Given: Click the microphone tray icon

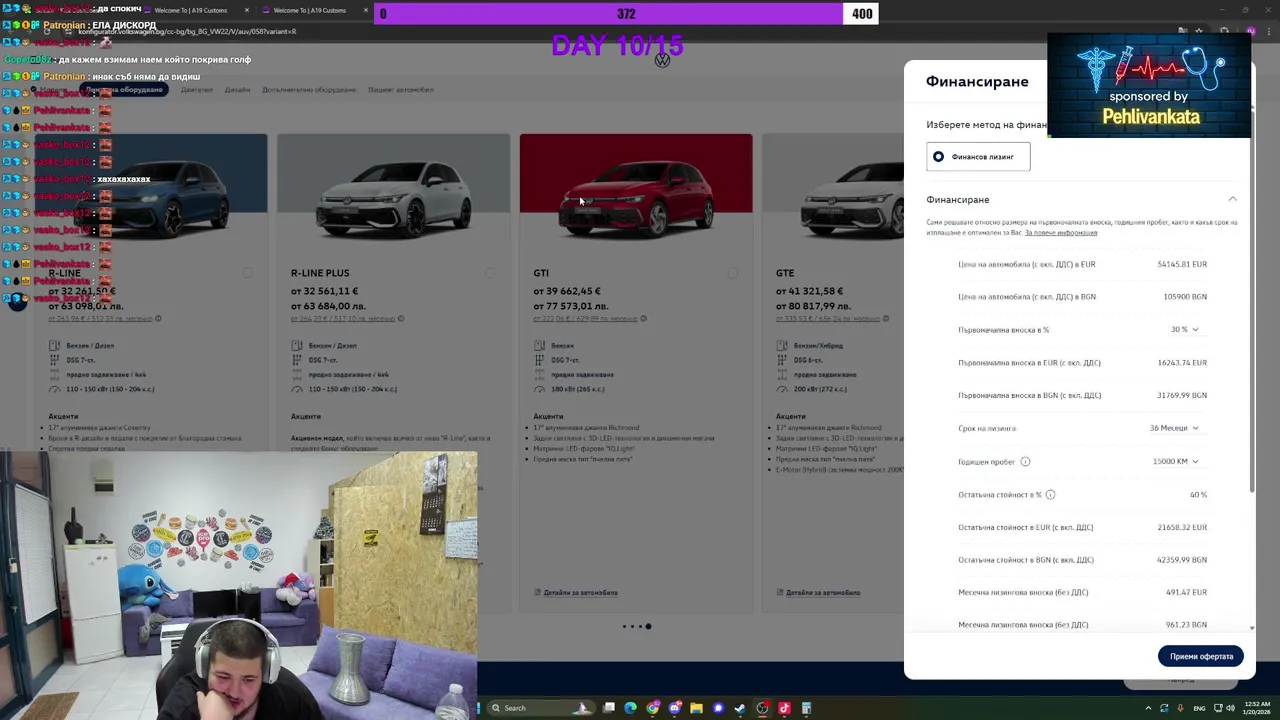Looking at the screenshot, I should (1181, 708).
